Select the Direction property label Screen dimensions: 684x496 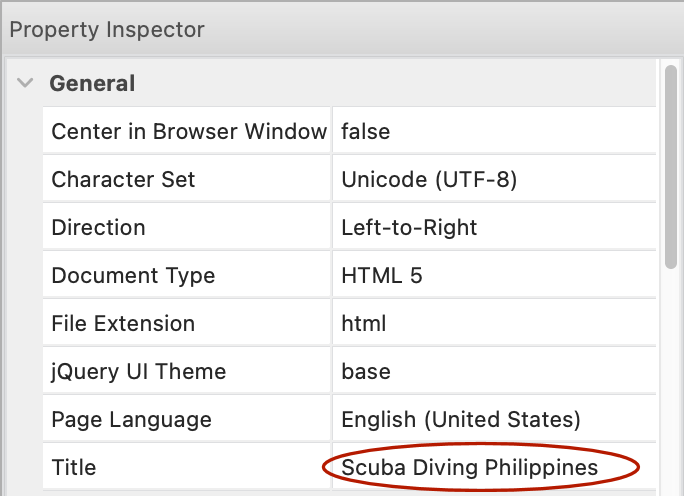click(x=98, y=228)
